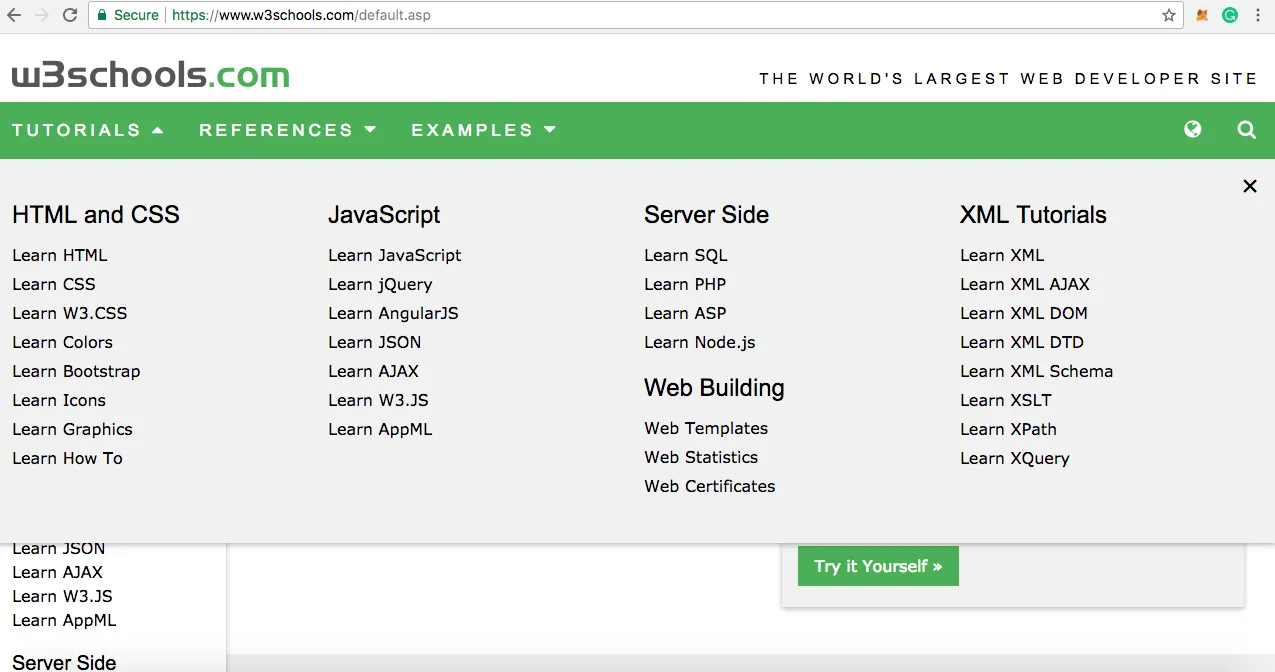Open Chrome three-dot menu
This screenshot has width=1275, height=672.
pos(1258,15)
